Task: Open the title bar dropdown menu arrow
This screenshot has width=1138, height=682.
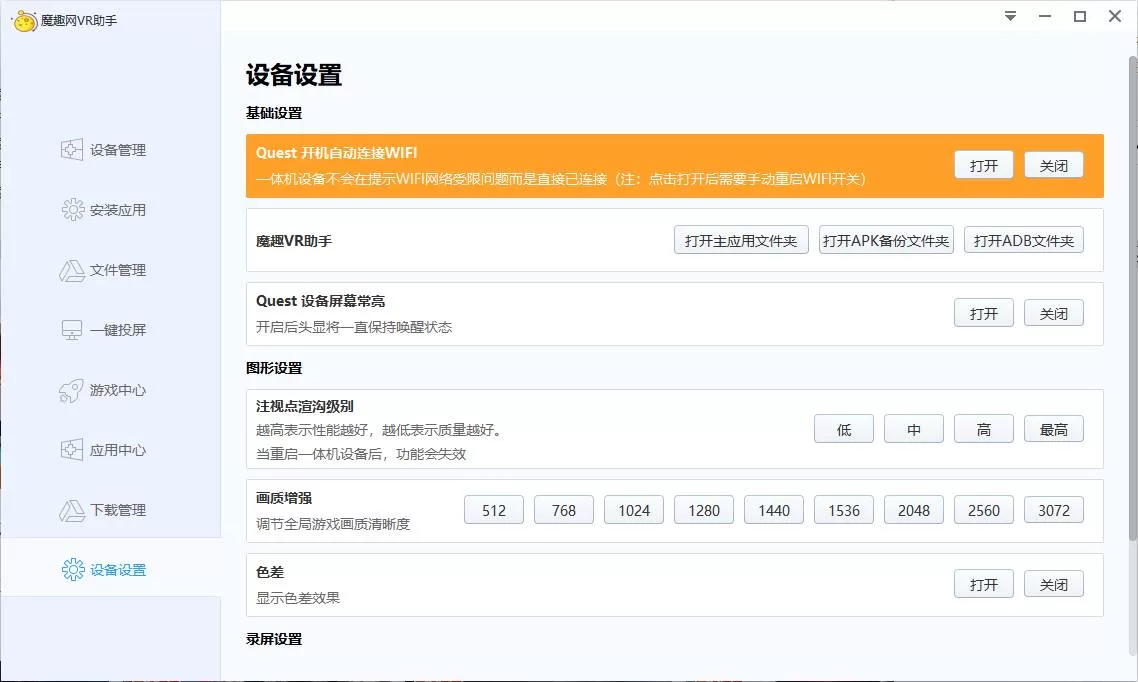Action: pyautogui.click(x=1010, y=16)
